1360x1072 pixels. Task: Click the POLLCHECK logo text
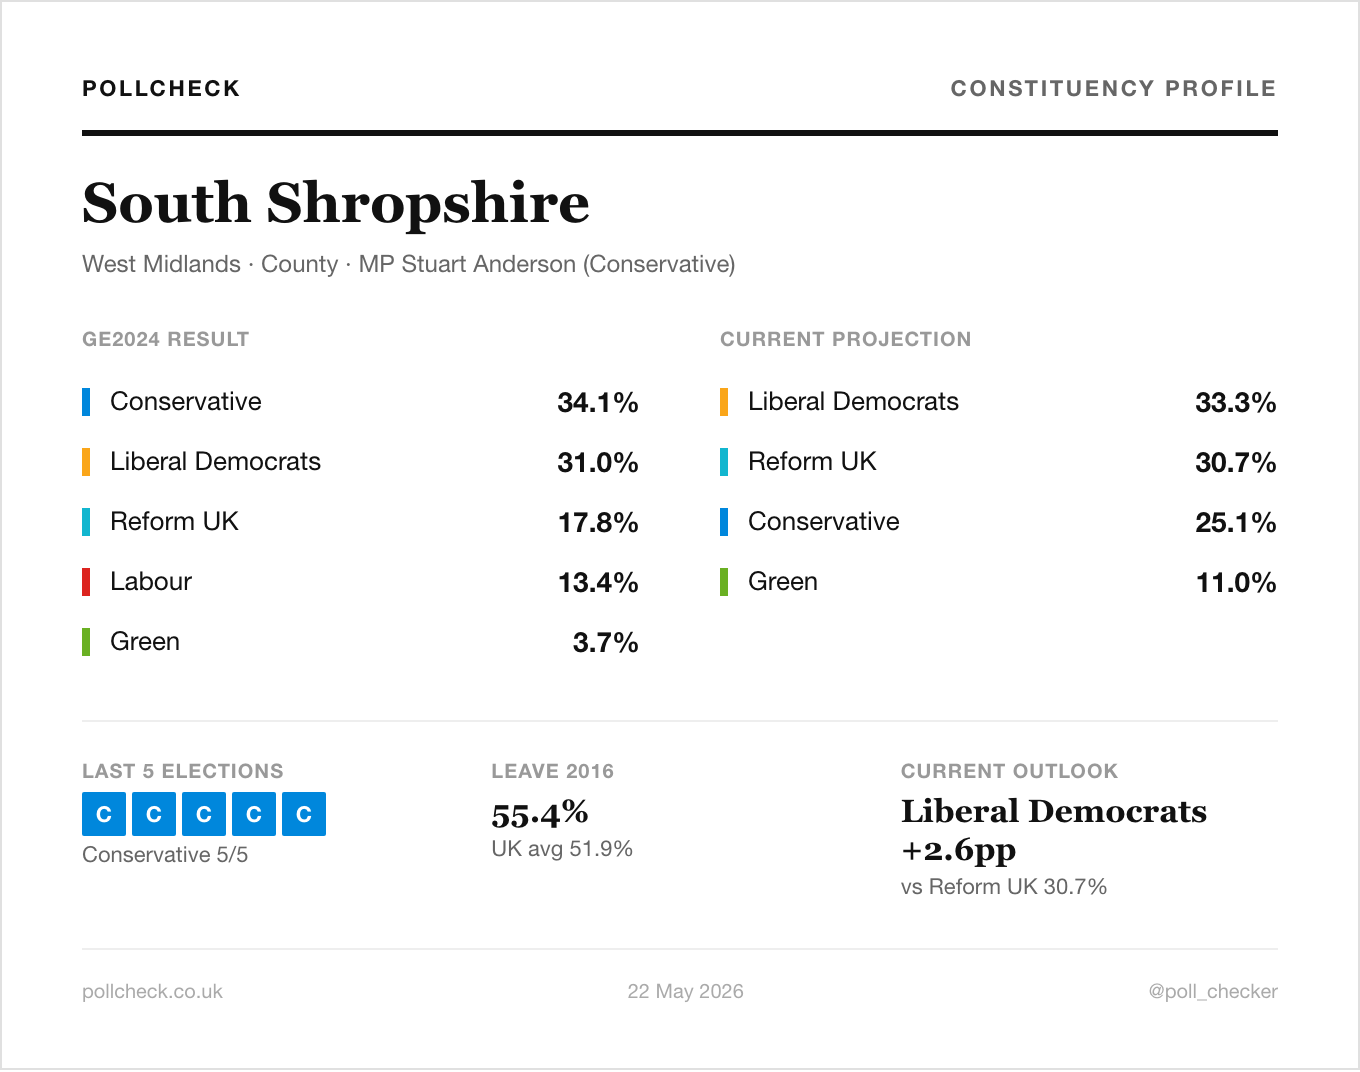point(161,88)
